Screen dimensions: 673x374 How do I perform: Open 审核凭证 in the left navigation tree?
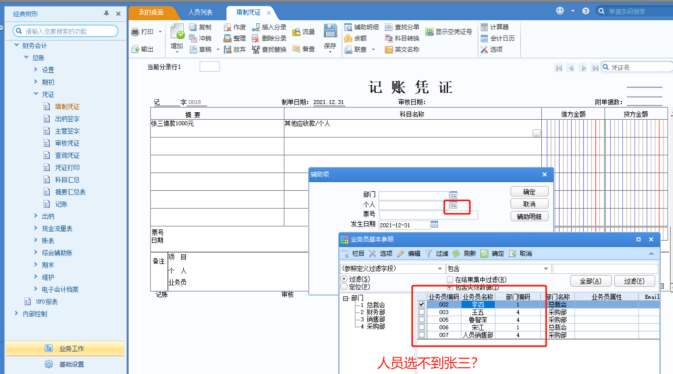(x=67, y=143)
